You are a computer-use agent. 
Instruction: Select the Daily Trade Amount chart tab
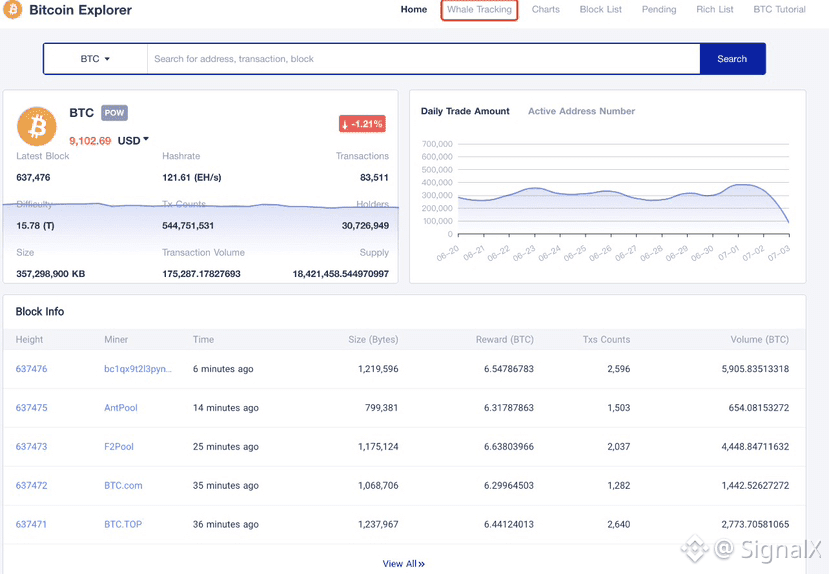click(465, 111)
